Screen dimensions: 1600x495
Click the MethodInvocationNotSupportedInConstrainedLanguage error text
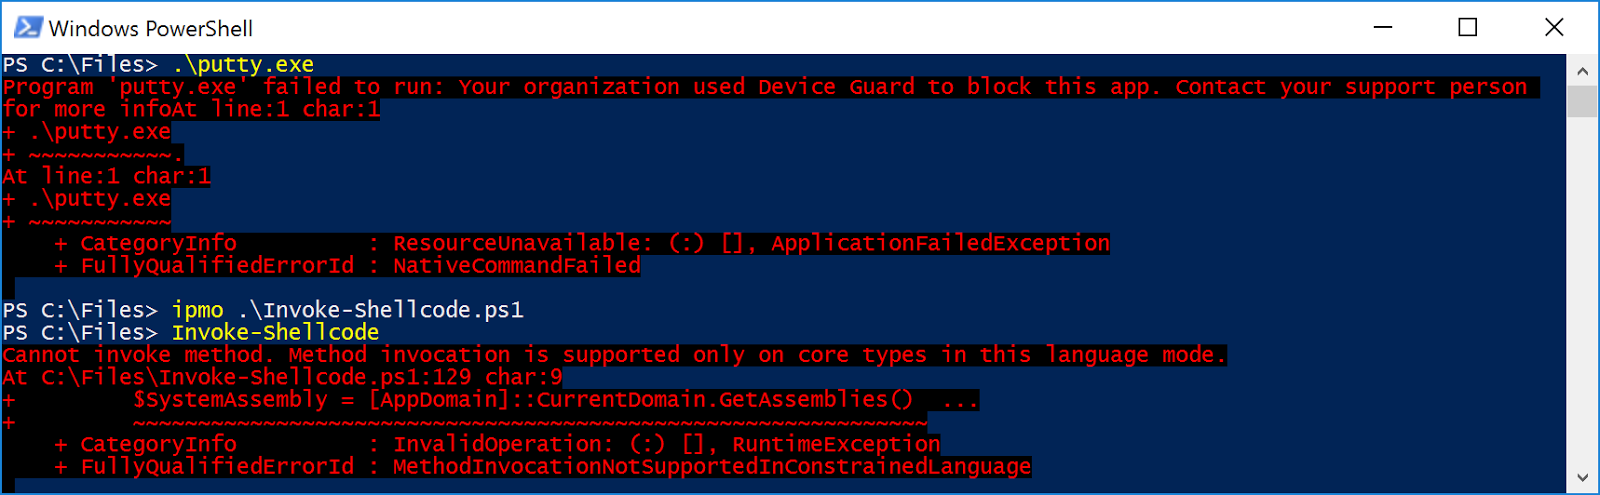(x=711, y=467)
